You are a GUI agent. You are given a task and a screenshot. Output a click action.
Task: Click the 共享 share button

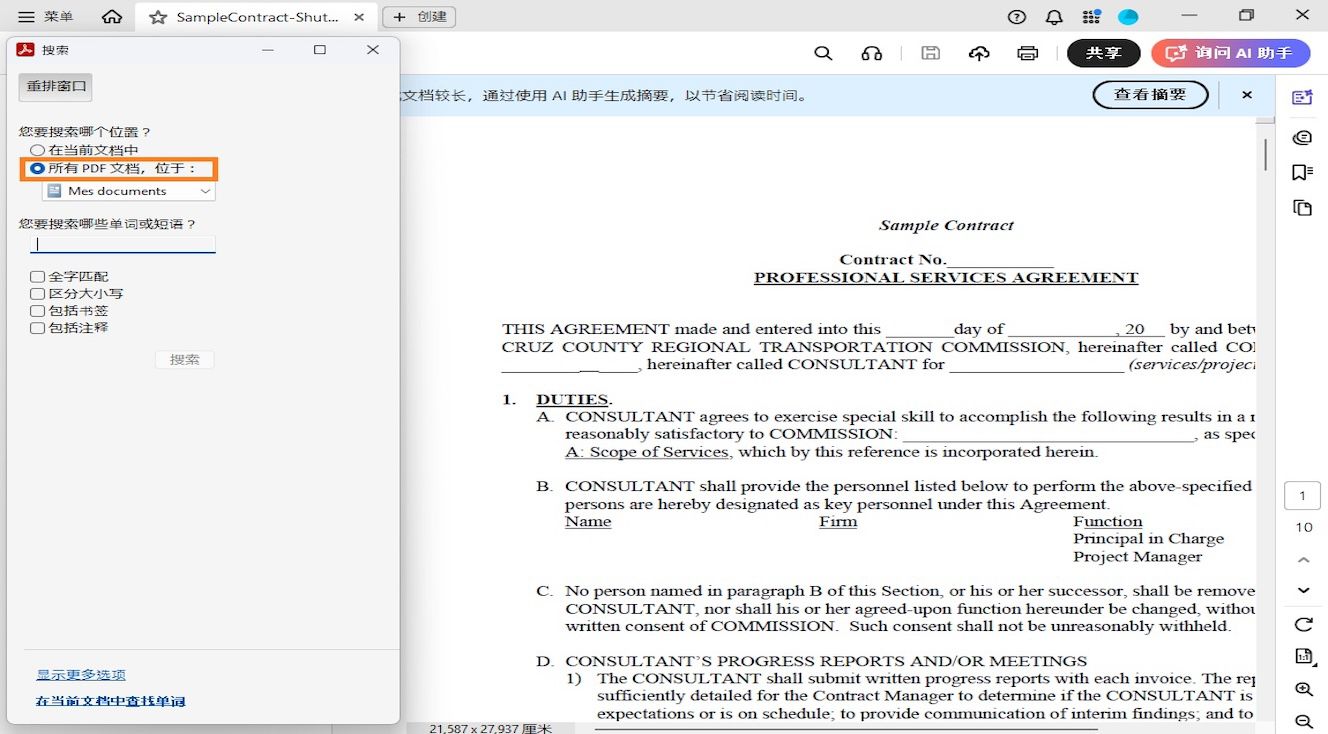1104,54
